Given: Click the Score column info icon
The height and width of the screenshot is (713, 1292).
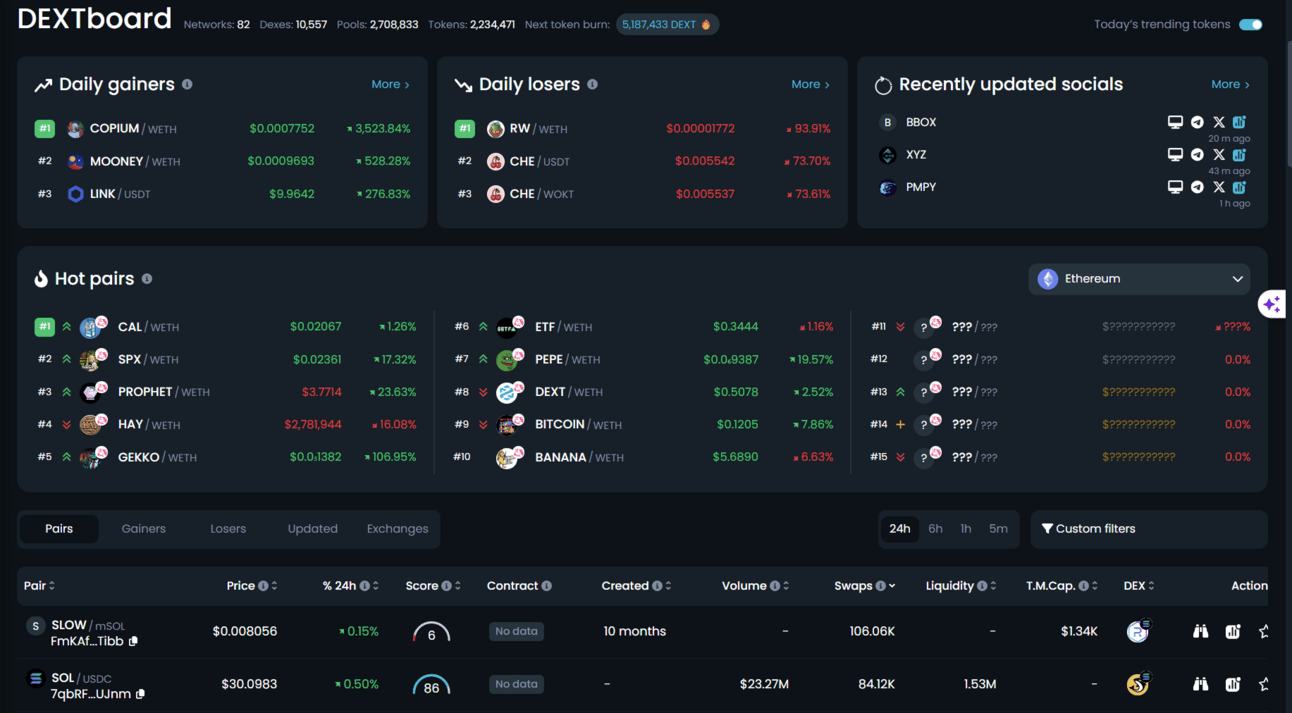Looking at the screenshot, I should pos(446,586).
